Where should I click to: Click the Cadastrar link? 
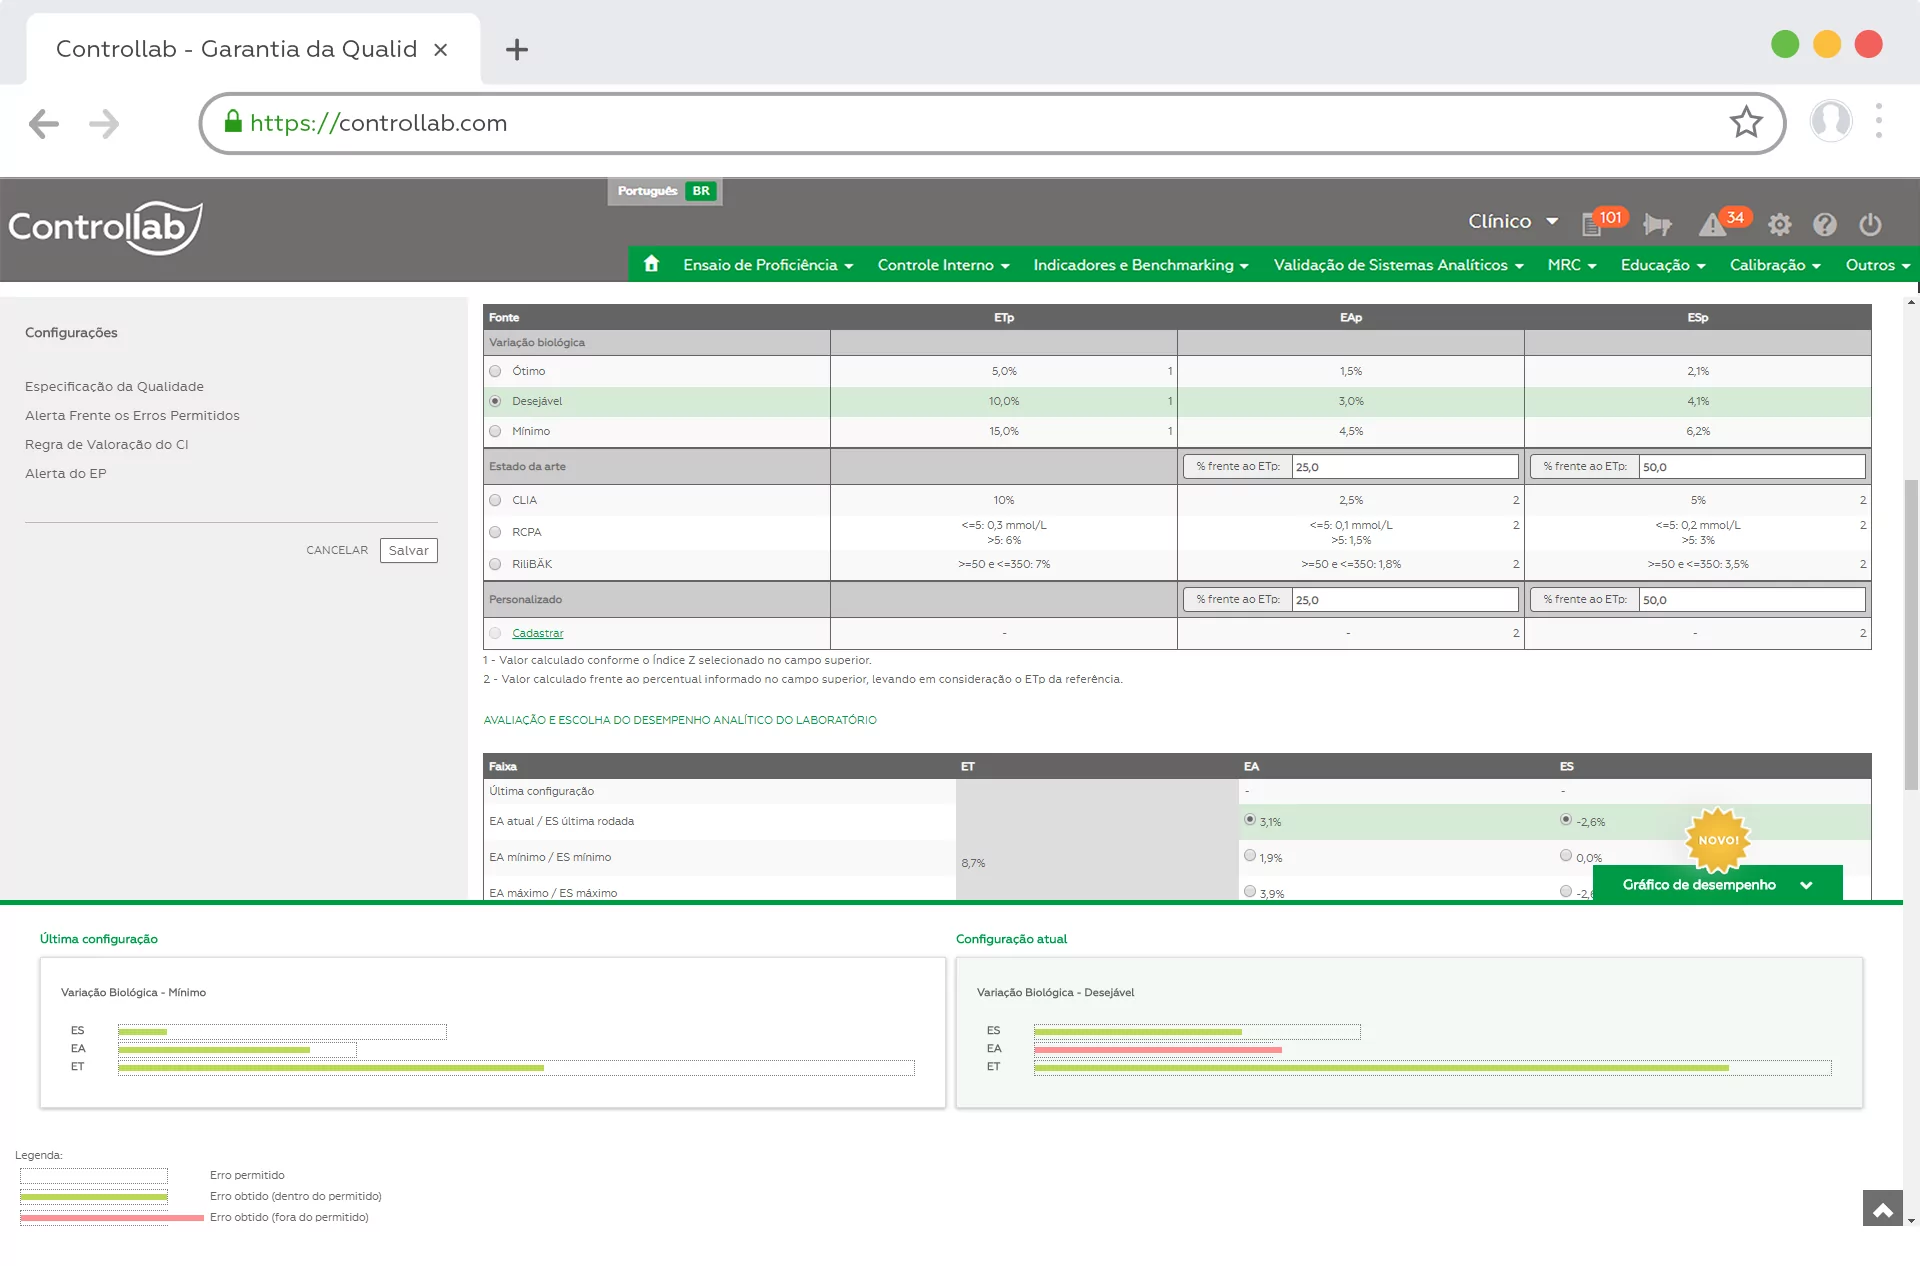[x=537, y=633]
